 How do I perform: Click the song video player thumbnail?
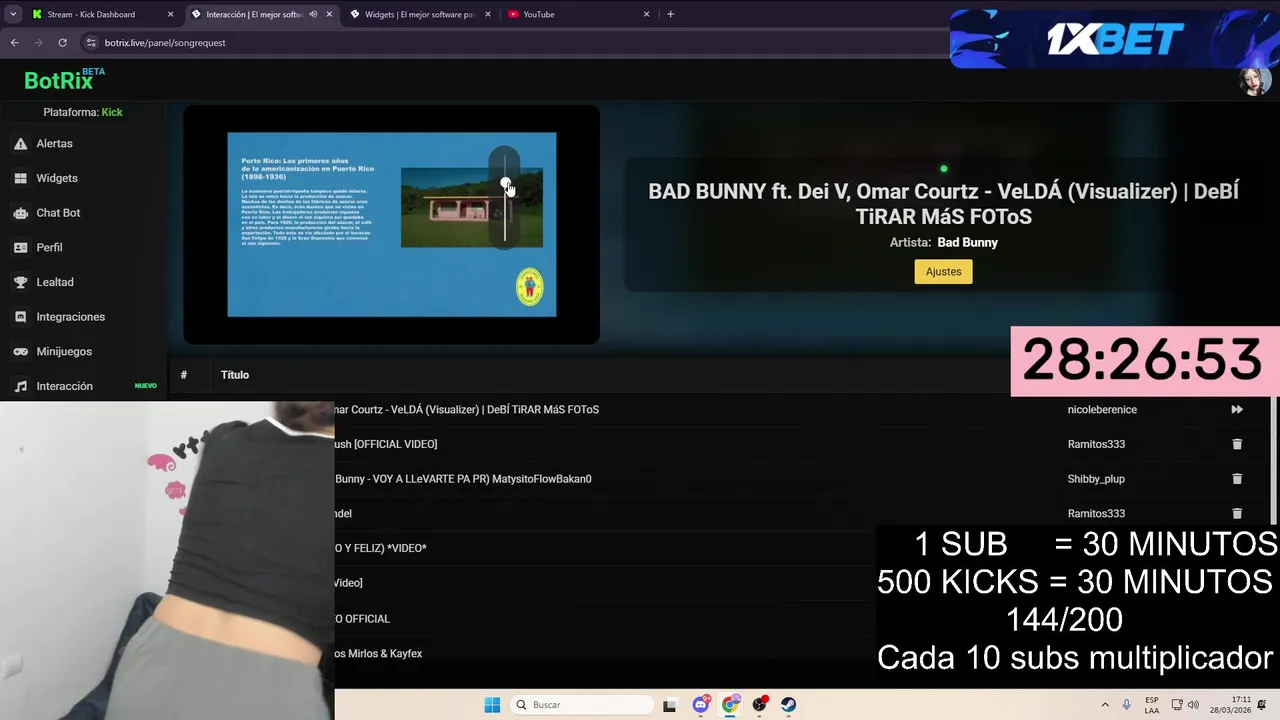[392, 225]
